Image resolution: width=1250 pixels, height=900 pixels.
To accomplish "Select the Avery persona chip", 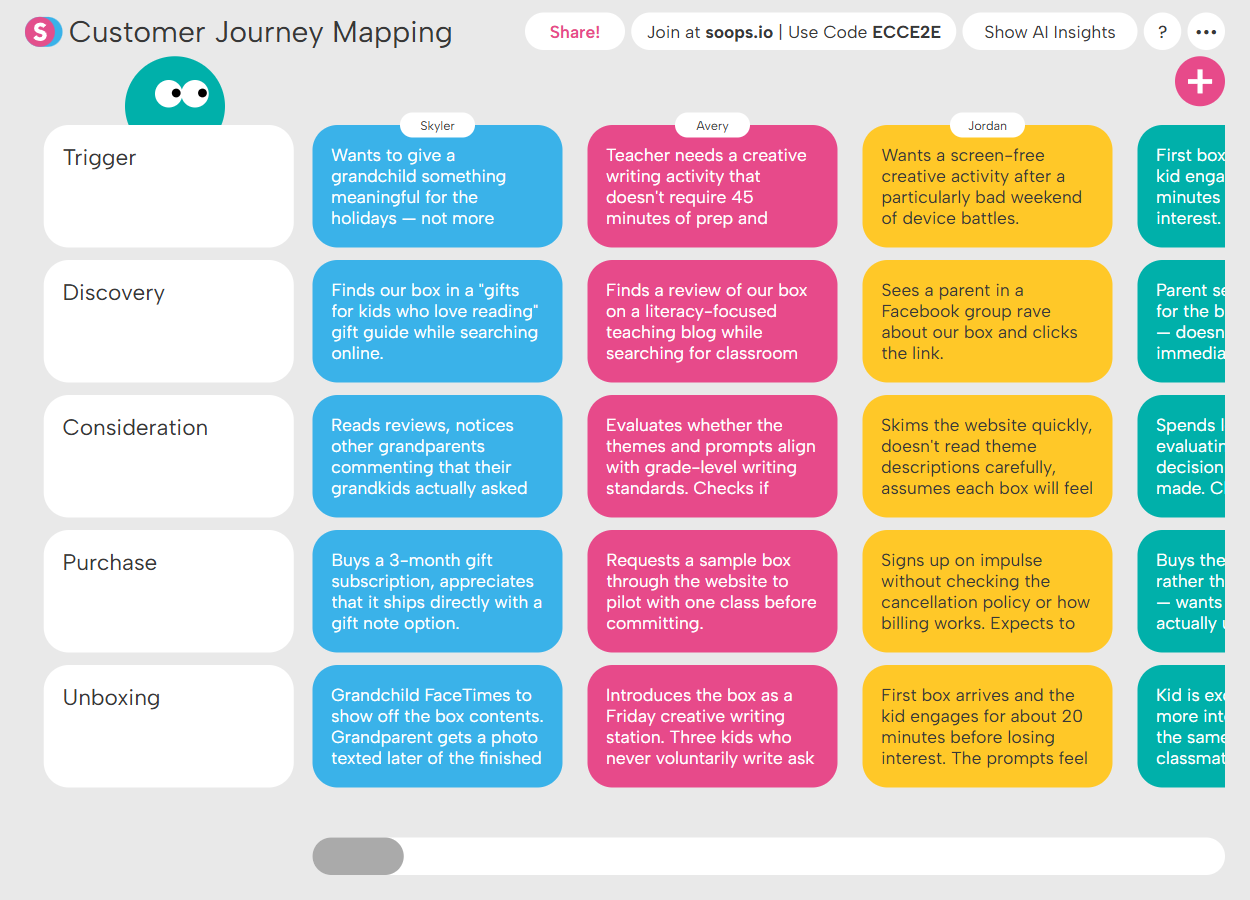I will [x=712, y=125].
